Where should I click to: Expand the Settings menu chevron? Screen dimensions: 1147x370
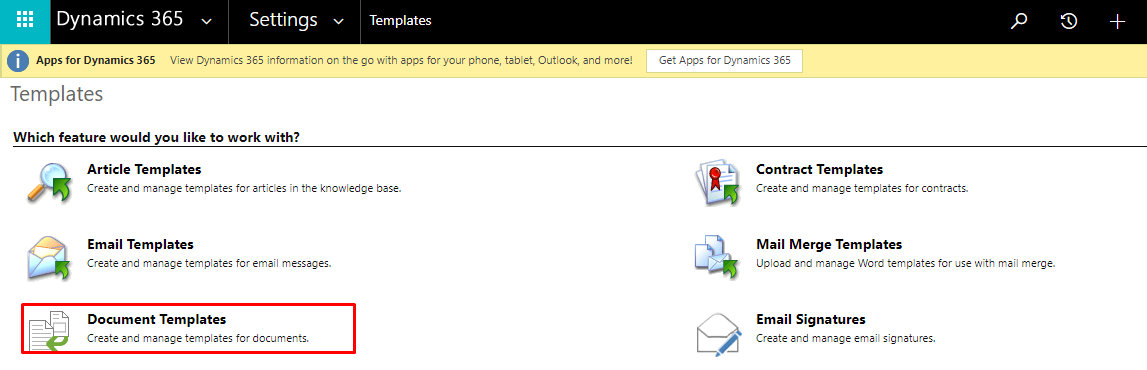[x=338, y=22]
